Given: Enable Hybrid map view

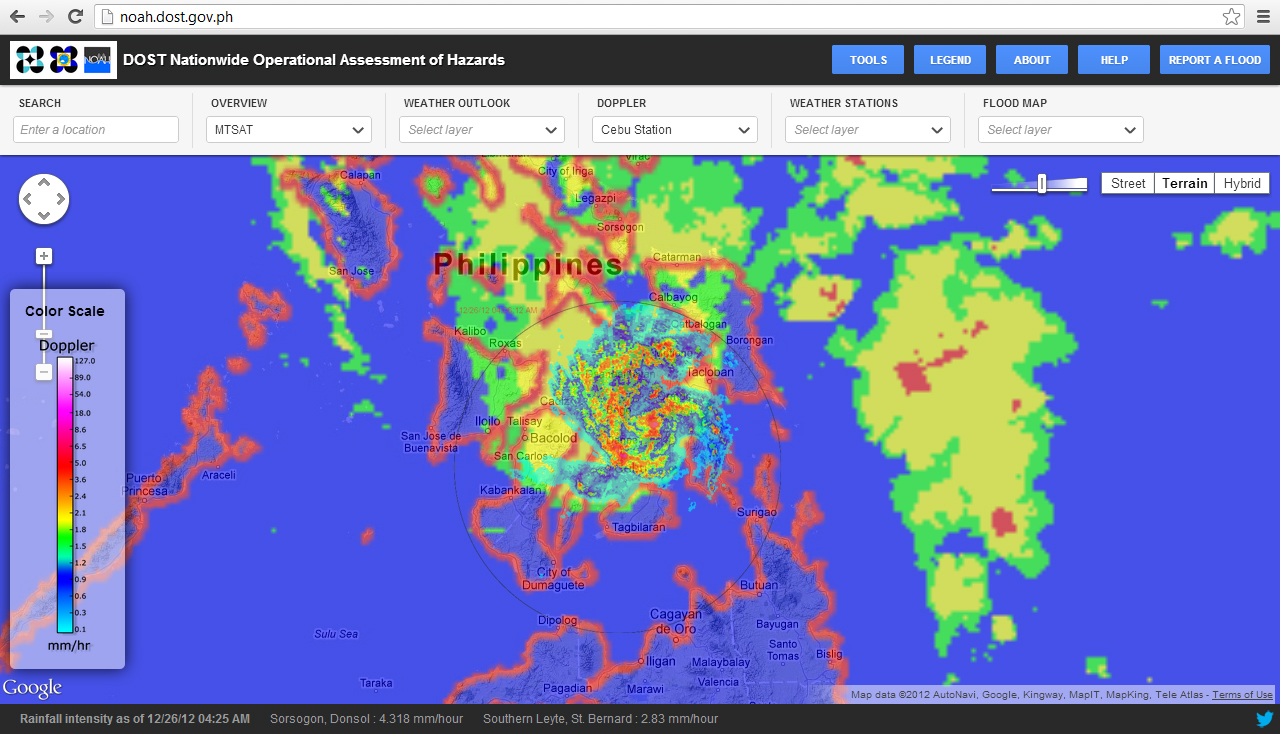Looking at the screenshot, I should 1242,183.
